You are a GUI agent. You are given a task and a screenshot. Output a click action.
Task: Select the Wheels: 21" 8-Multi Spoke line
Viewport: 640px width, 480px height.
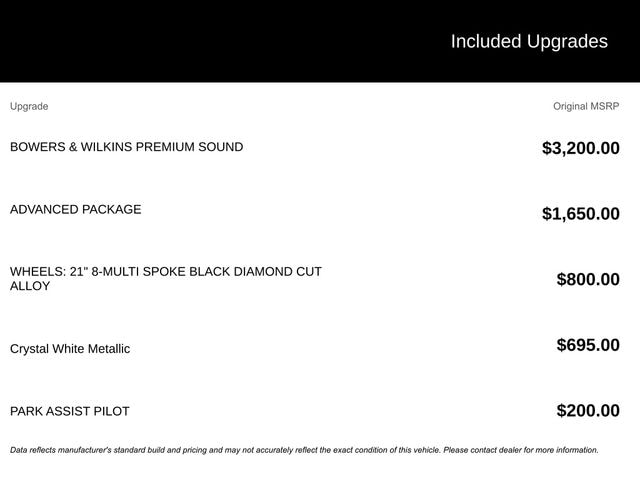tap(166, 271)
